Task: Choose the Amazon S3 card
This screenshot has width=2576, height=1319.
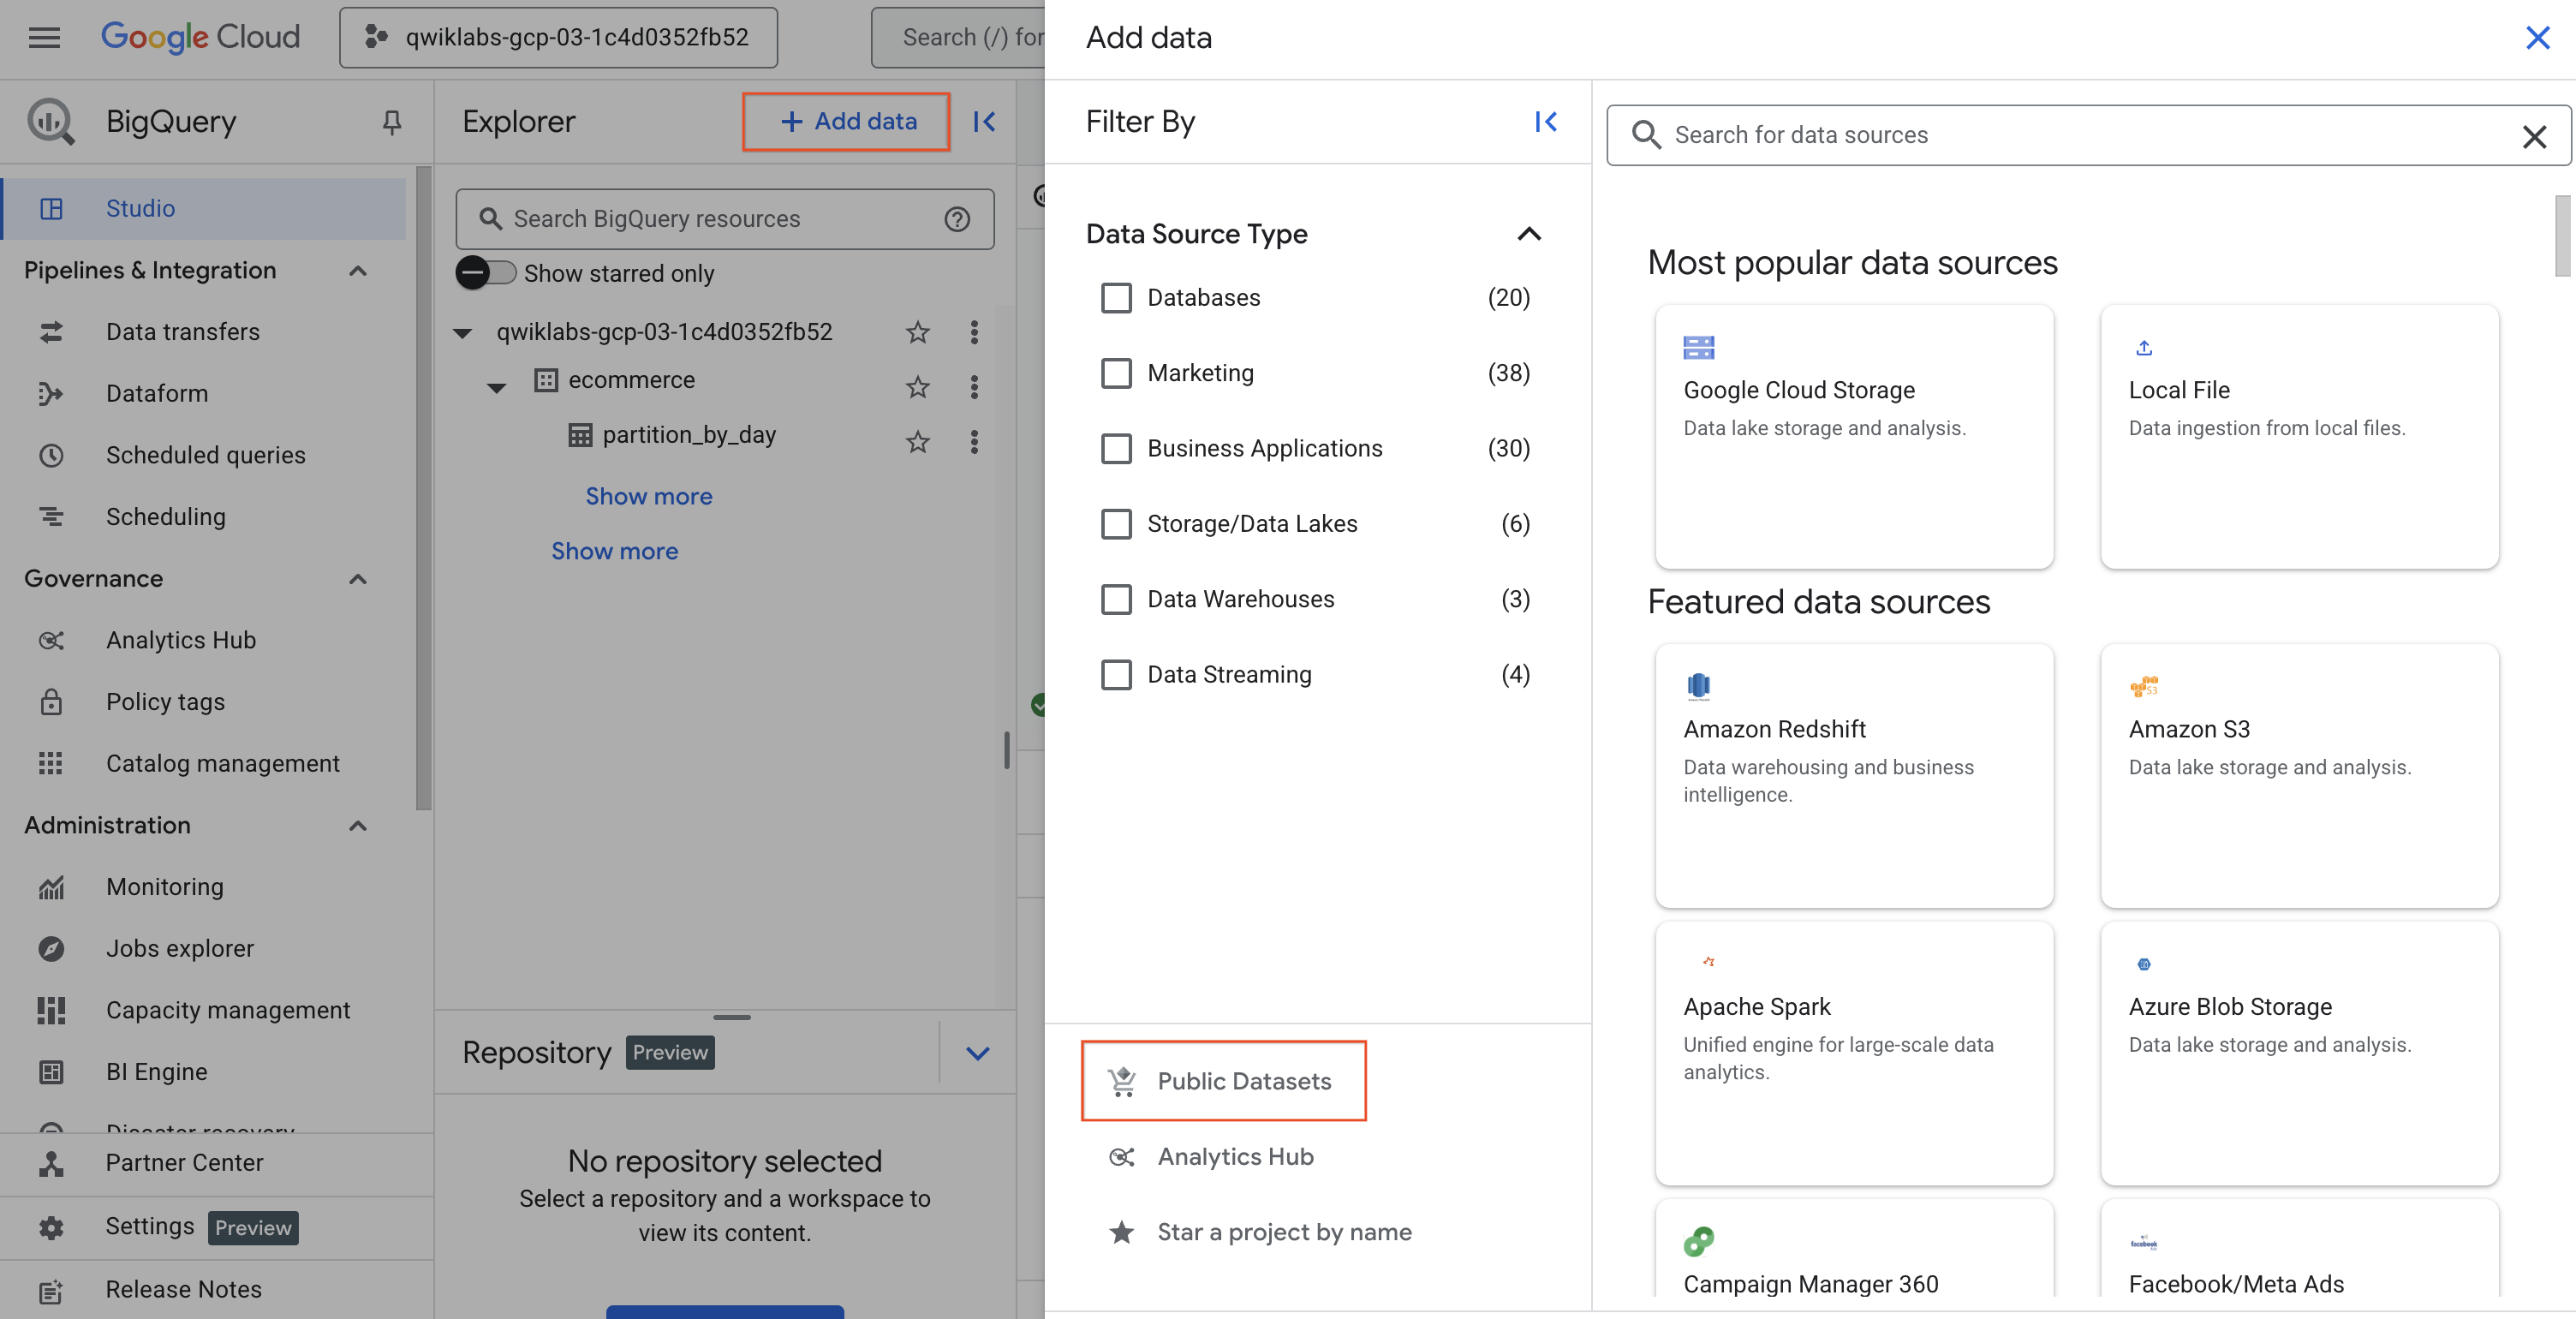Action: point(2299,776)
